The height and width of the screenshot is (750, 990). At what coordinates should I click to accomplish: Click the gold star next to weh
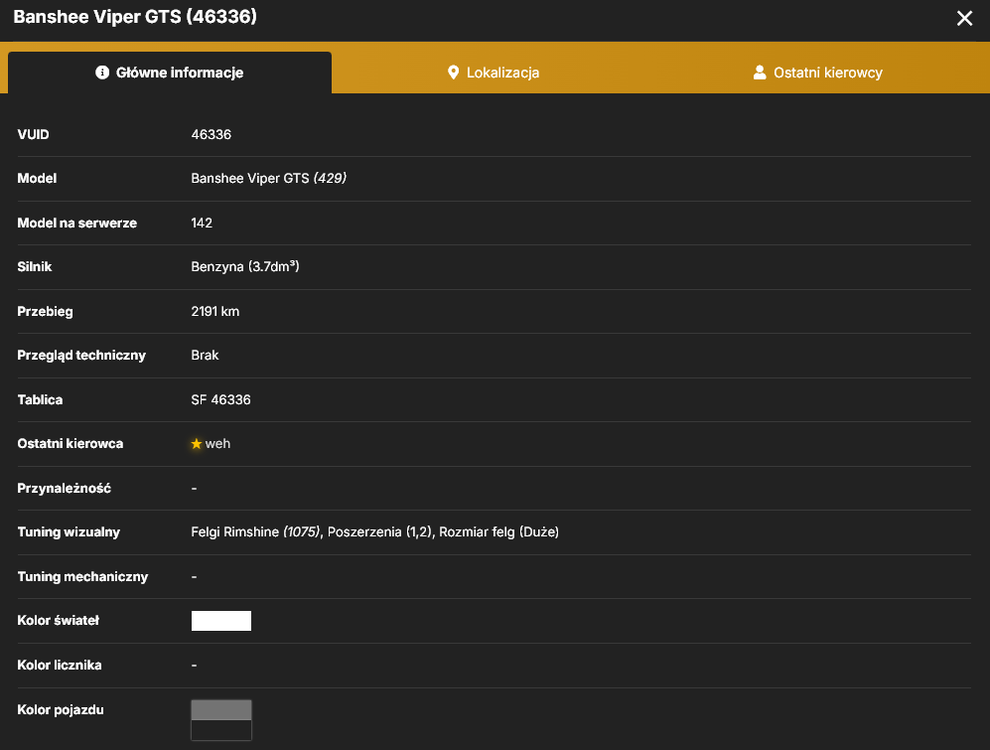point(196,444)
